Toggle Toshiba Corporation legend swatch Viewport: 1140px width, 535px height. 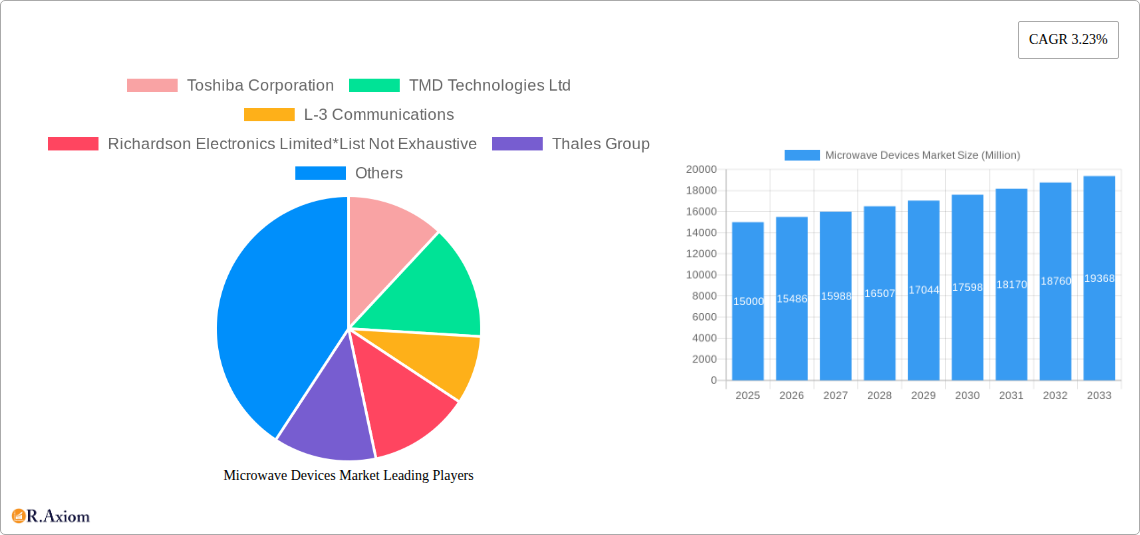pyautogui.click(x=152, y=85)
